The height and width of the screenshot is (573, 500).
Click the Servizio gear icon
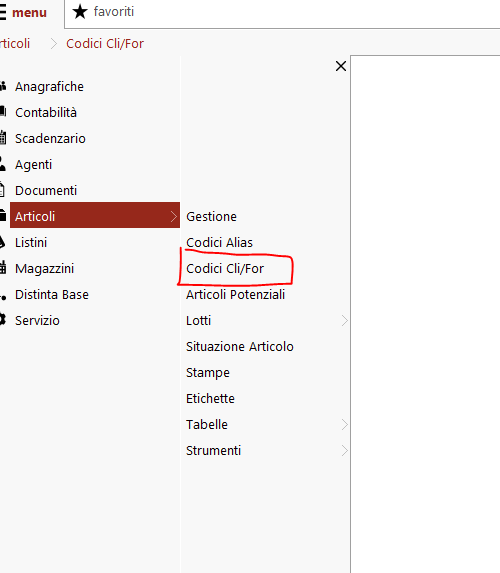click(3, 320)
